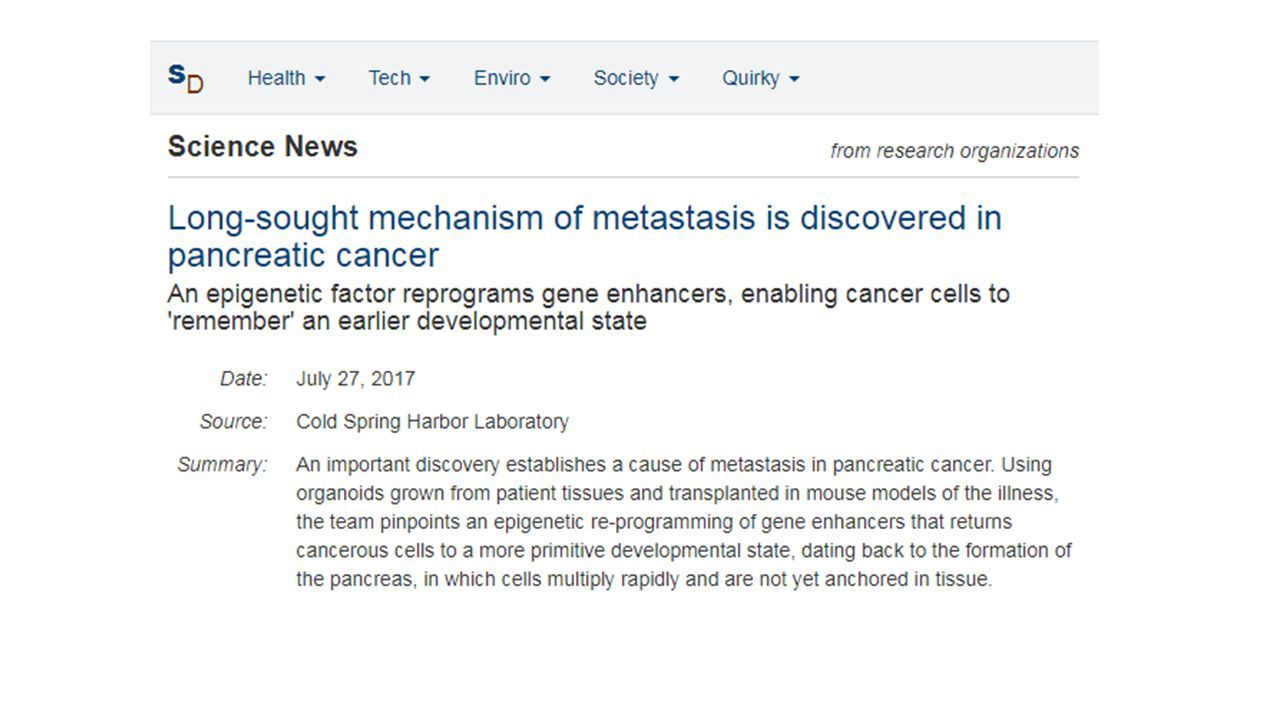Open the Quirky menu
The image size is (1280, 720).
761,78
